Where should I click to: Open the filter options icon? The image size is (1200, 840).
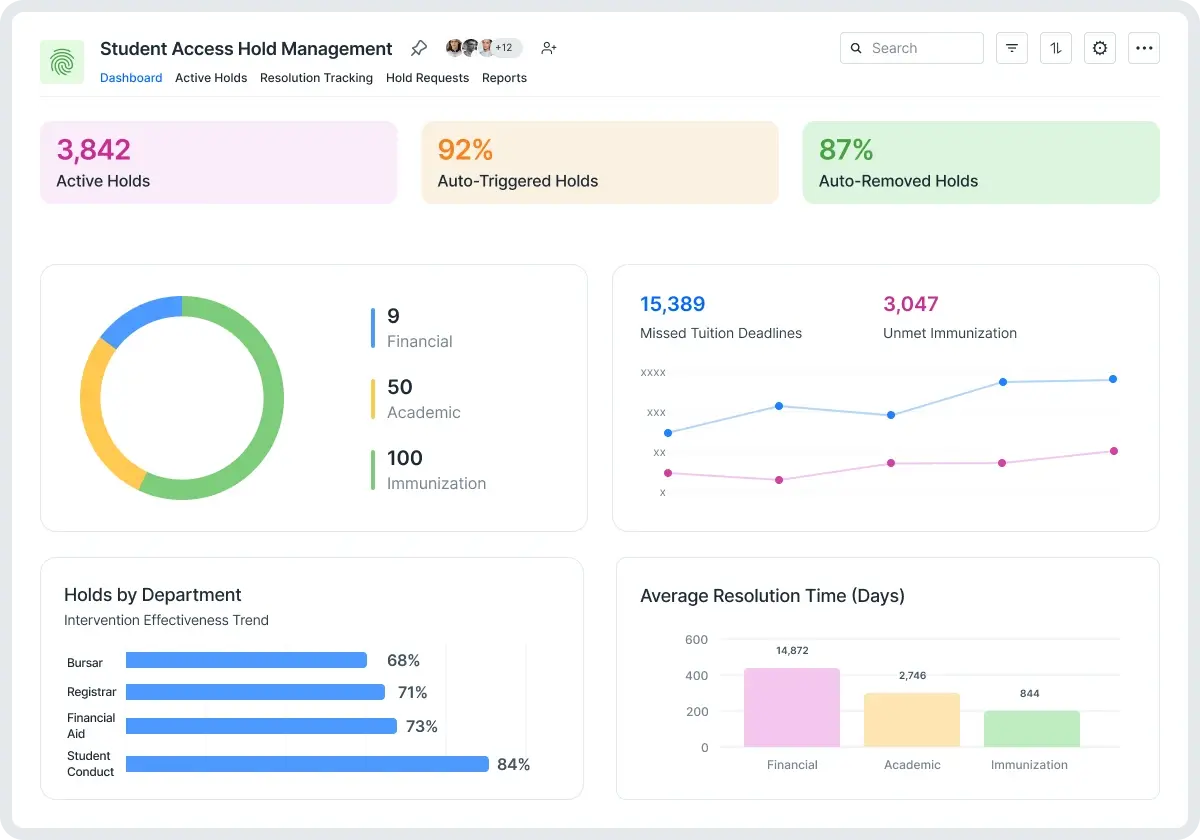1012,48
